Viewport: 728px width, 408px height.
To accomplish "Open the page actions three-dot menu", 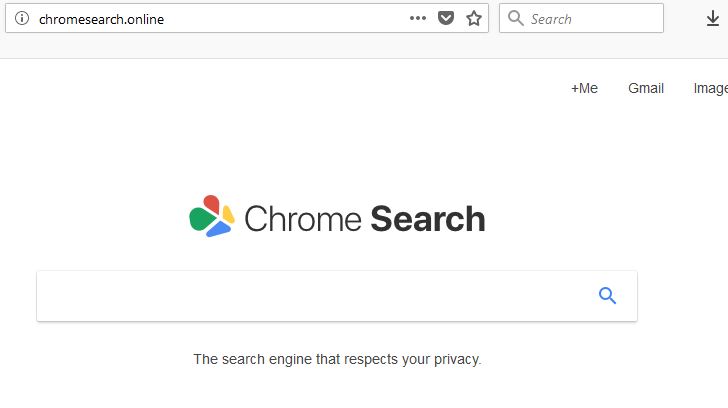I will pyautogui.click(x=418, y=18).
